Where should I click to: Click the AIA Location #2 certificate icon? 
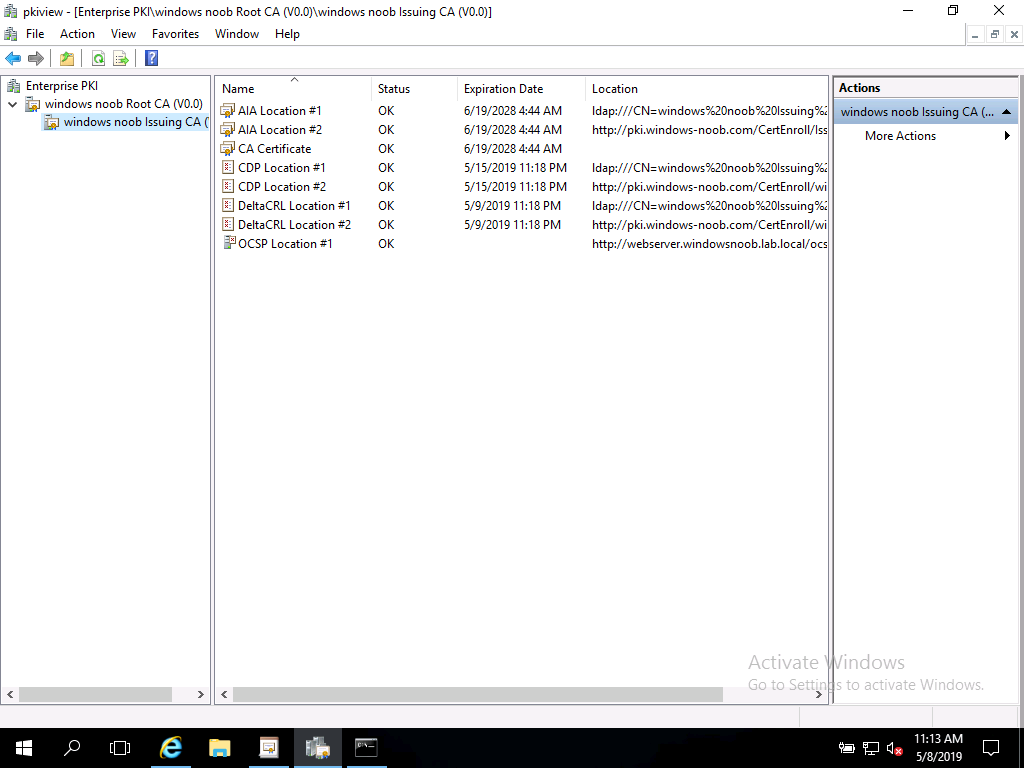click(227, 130)
